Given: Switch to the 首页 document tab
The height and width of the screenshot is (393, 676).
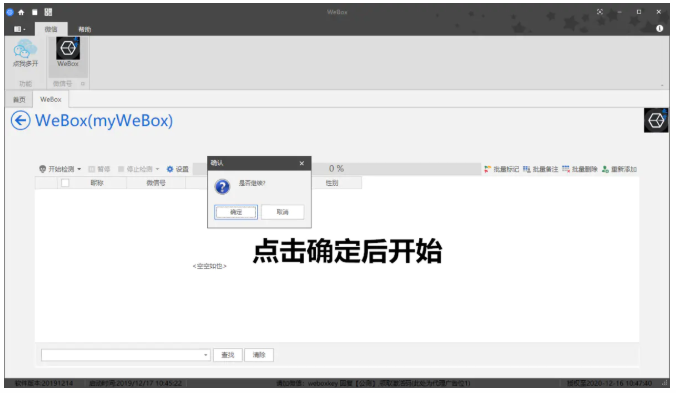Looking at the screenshot, I should click(x=19, y=100).
